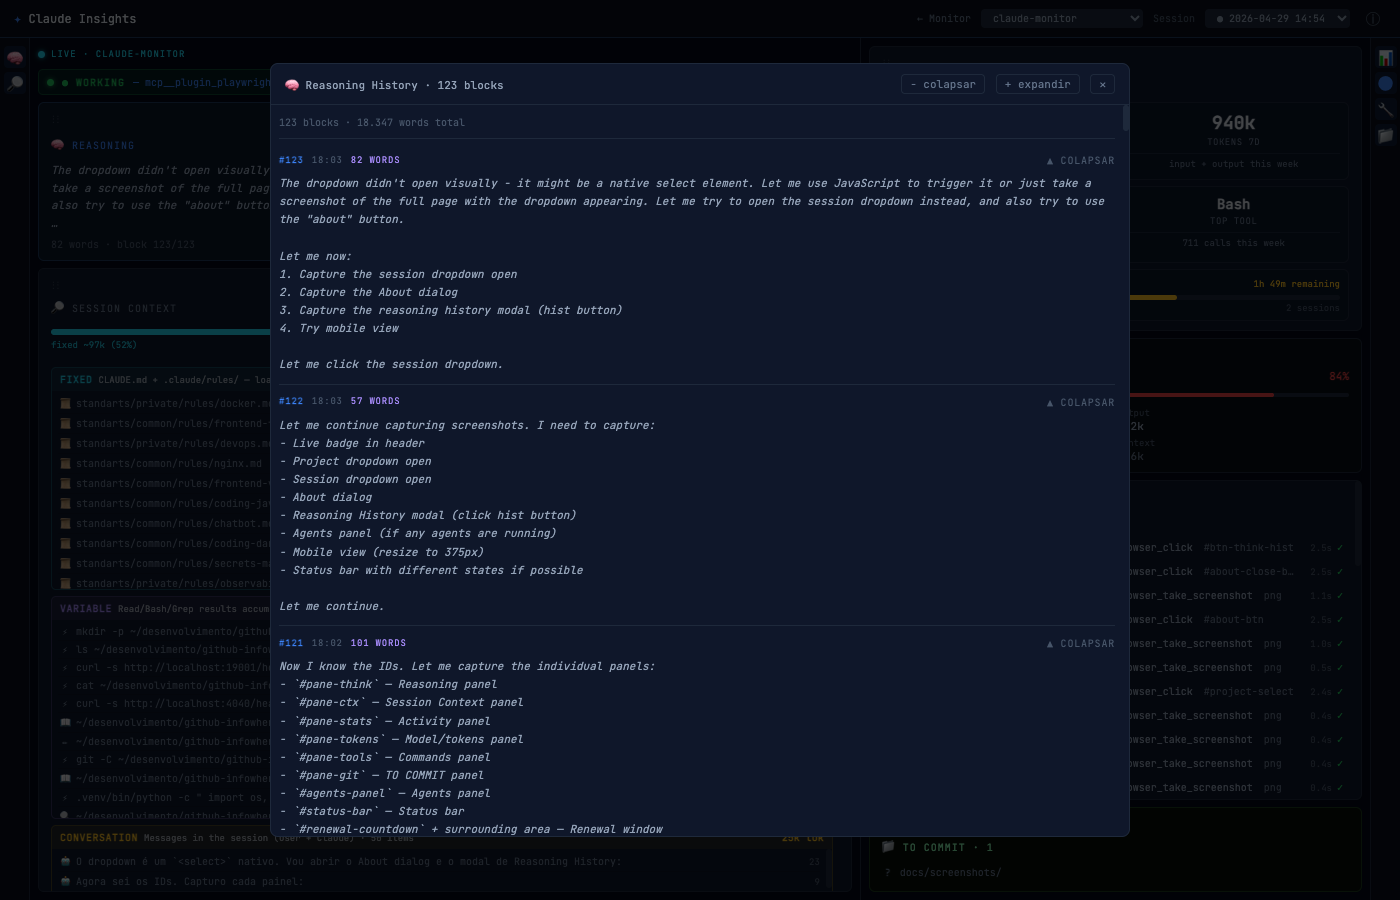Click the Claude Insights logo star

[18, 19]
